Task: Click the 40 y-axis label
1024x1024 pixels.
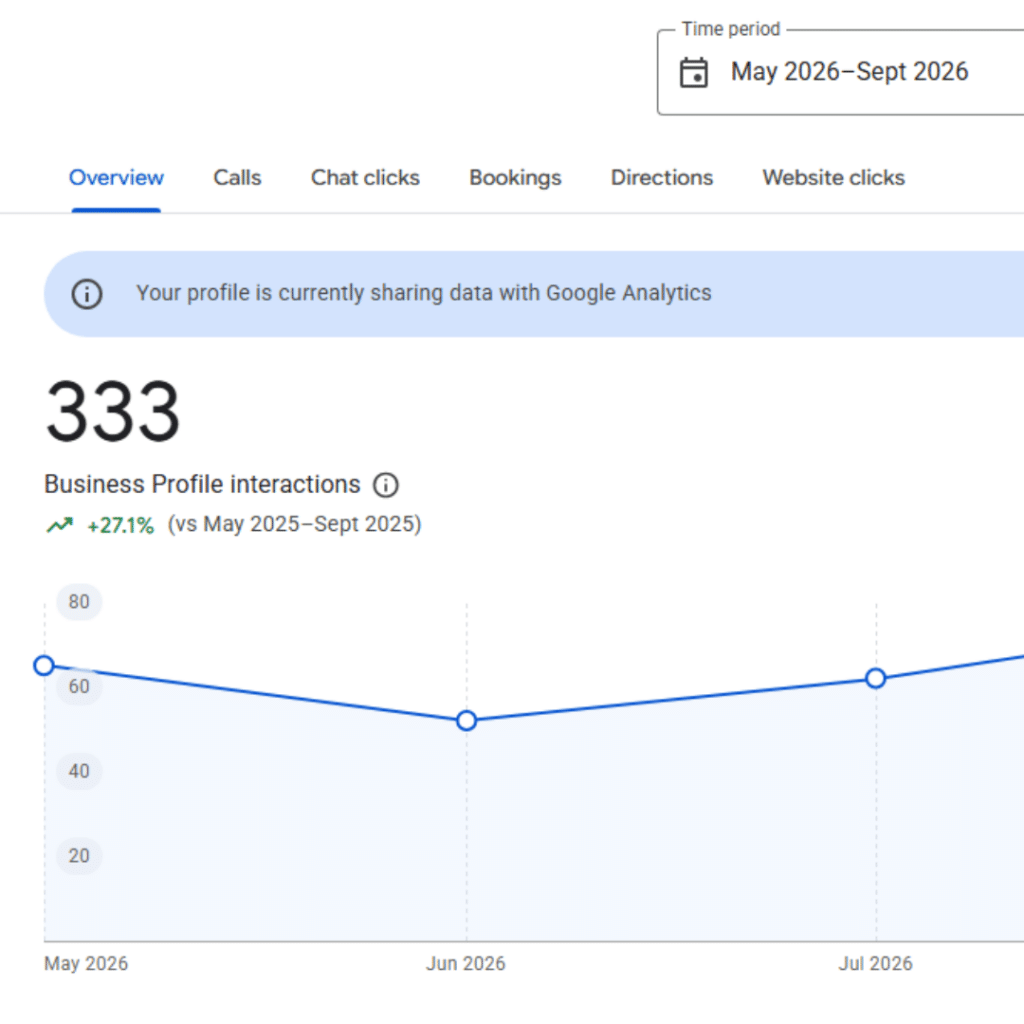Action: point(79,771)
